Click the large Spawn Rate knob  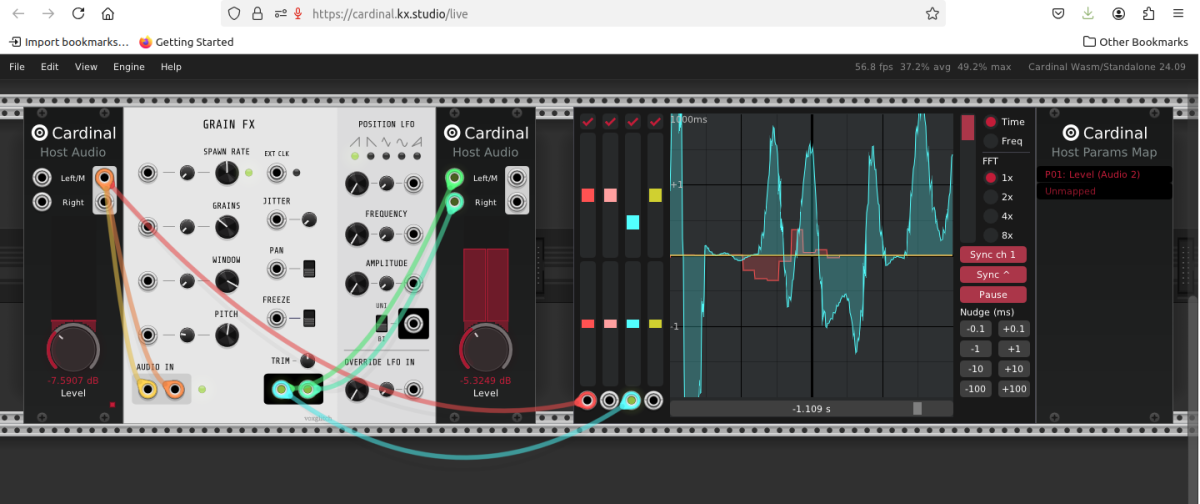point(227,173)
